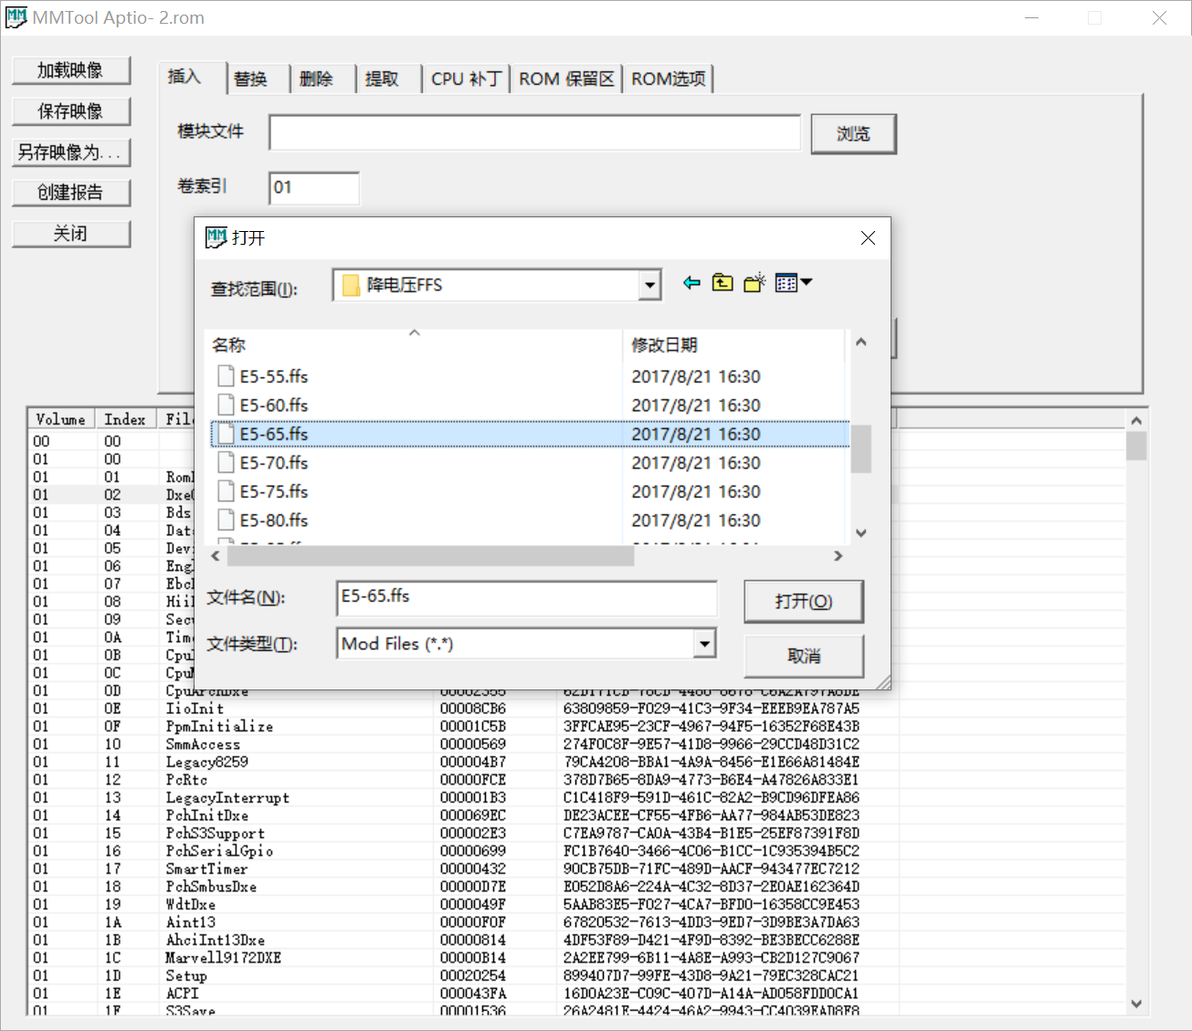This screenshot has height=1031, width=1192.
Task: Select the IioInit module row
Action: [x=577, y=709]
